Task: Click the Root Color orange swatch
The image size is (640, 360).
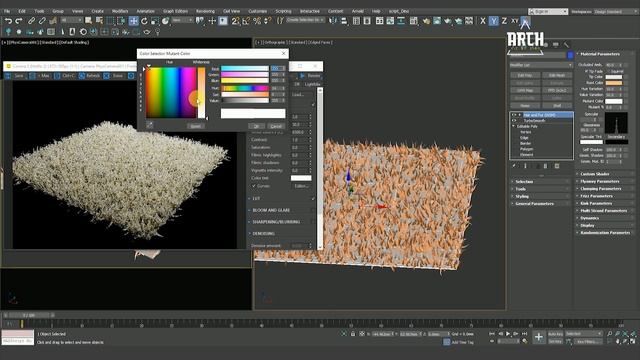Action: (614, 83)
